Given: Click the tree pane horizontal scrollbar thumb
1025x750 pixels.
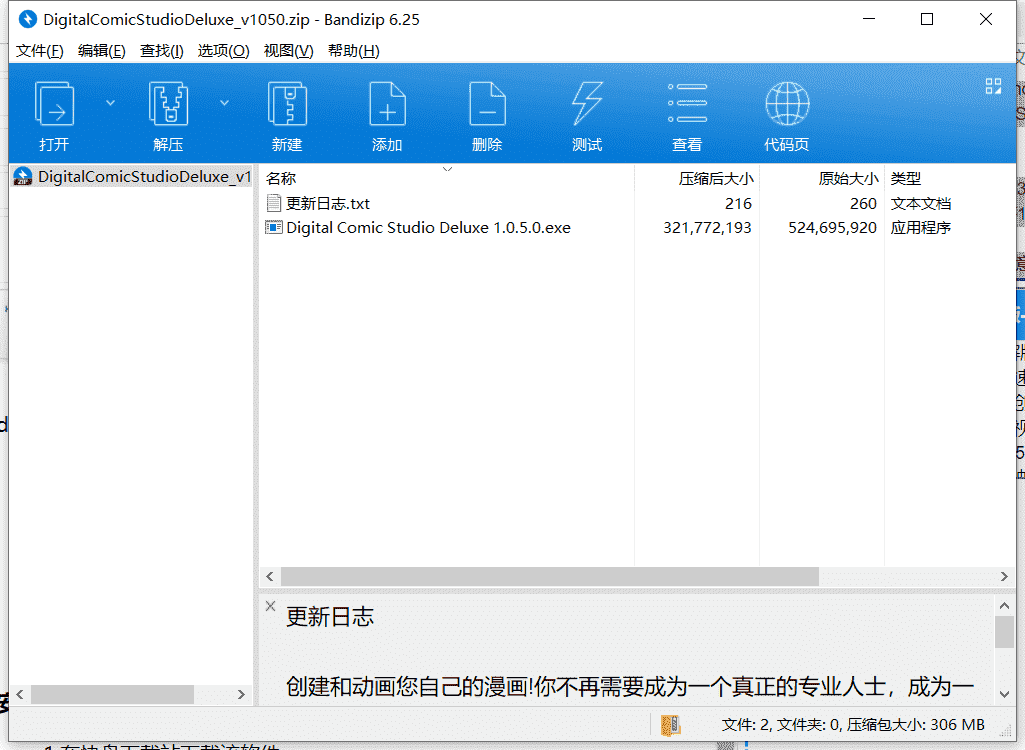Looking at the screenshot, I should click(x=112, y=694).
